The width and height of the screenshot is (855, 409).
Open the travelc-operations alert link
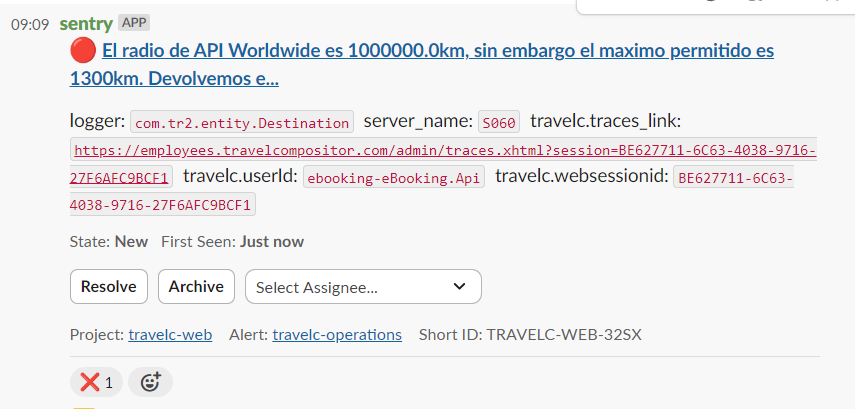pyautogui.click(x=337, y=335)
